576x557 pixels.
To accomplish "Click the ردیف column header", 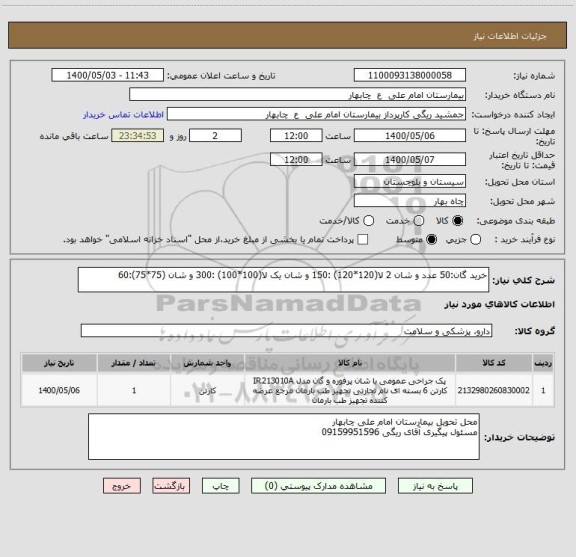I will (x=543, y=363).
